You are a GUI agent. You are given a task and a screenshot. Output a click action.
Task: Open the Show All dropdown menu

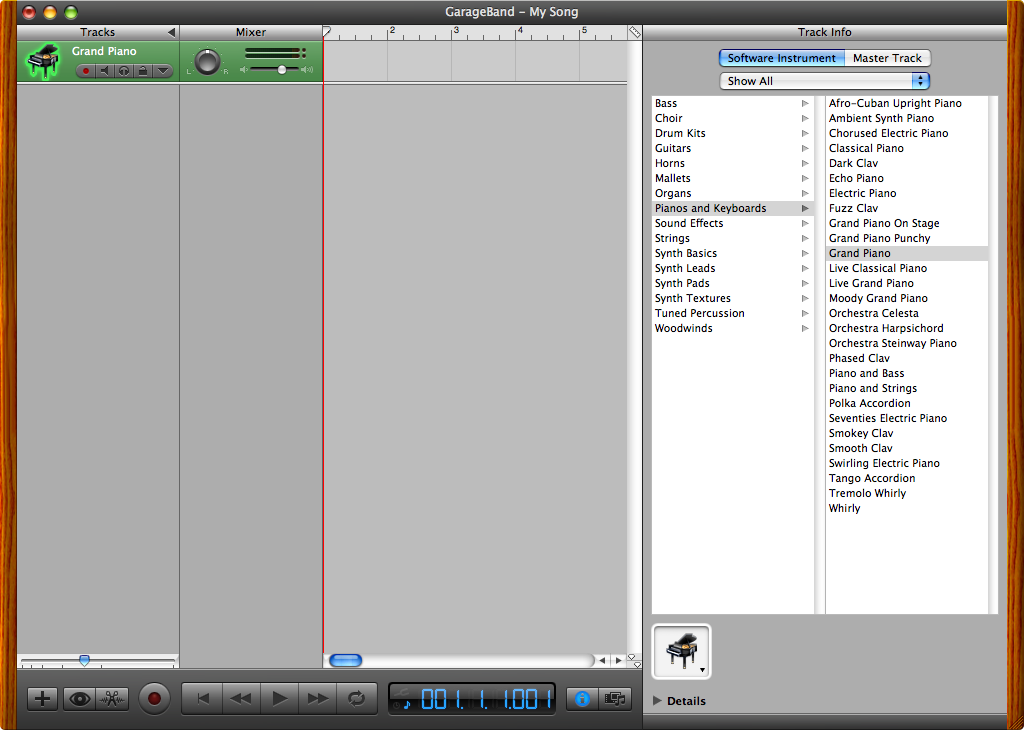pyautogui.click(x=824, y=81)
